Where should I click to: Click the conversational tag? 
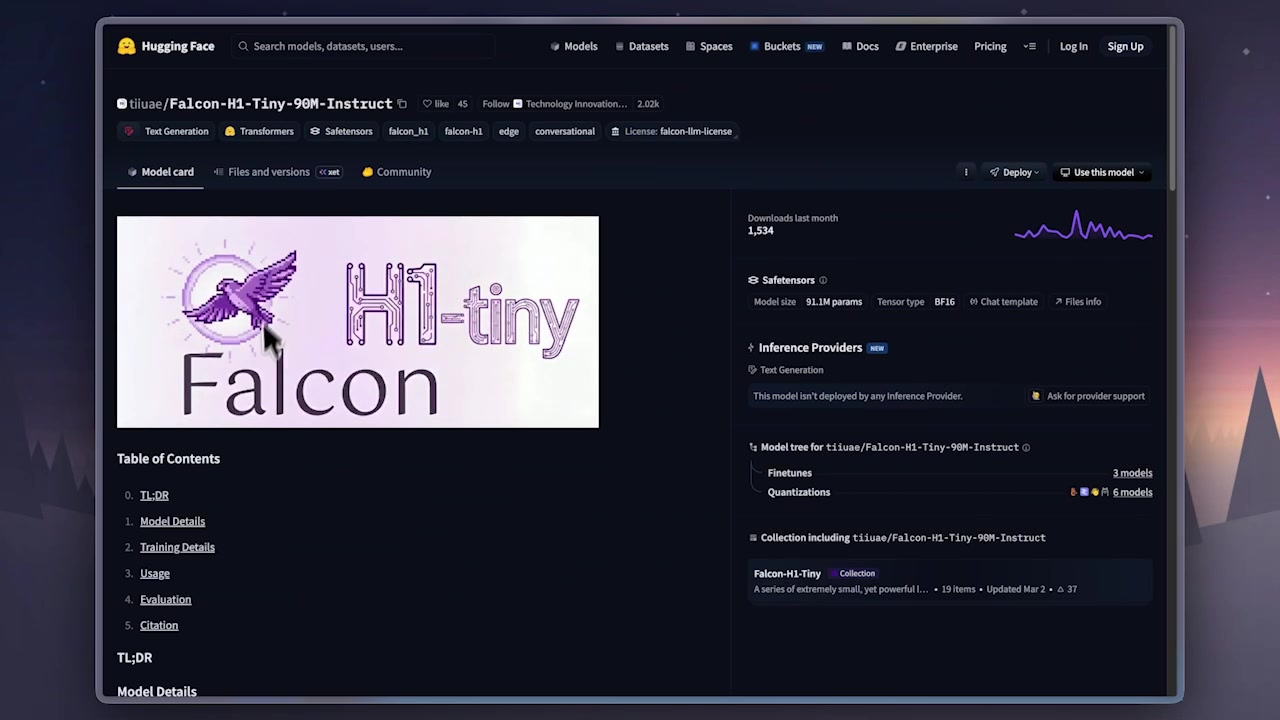[565, 131]
